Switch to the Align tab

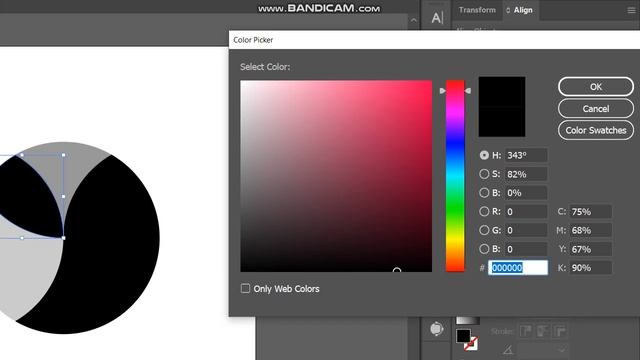click(x=523, y=10)
